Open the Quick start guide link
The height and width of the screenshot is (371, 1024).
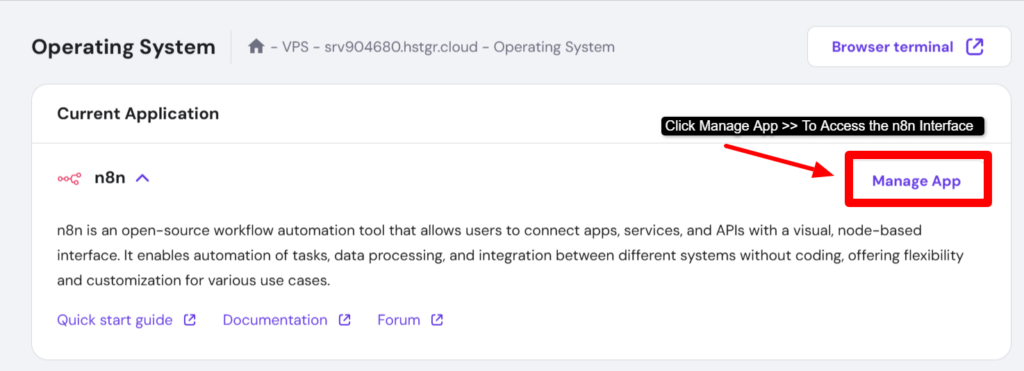click(x=115, y=320)
